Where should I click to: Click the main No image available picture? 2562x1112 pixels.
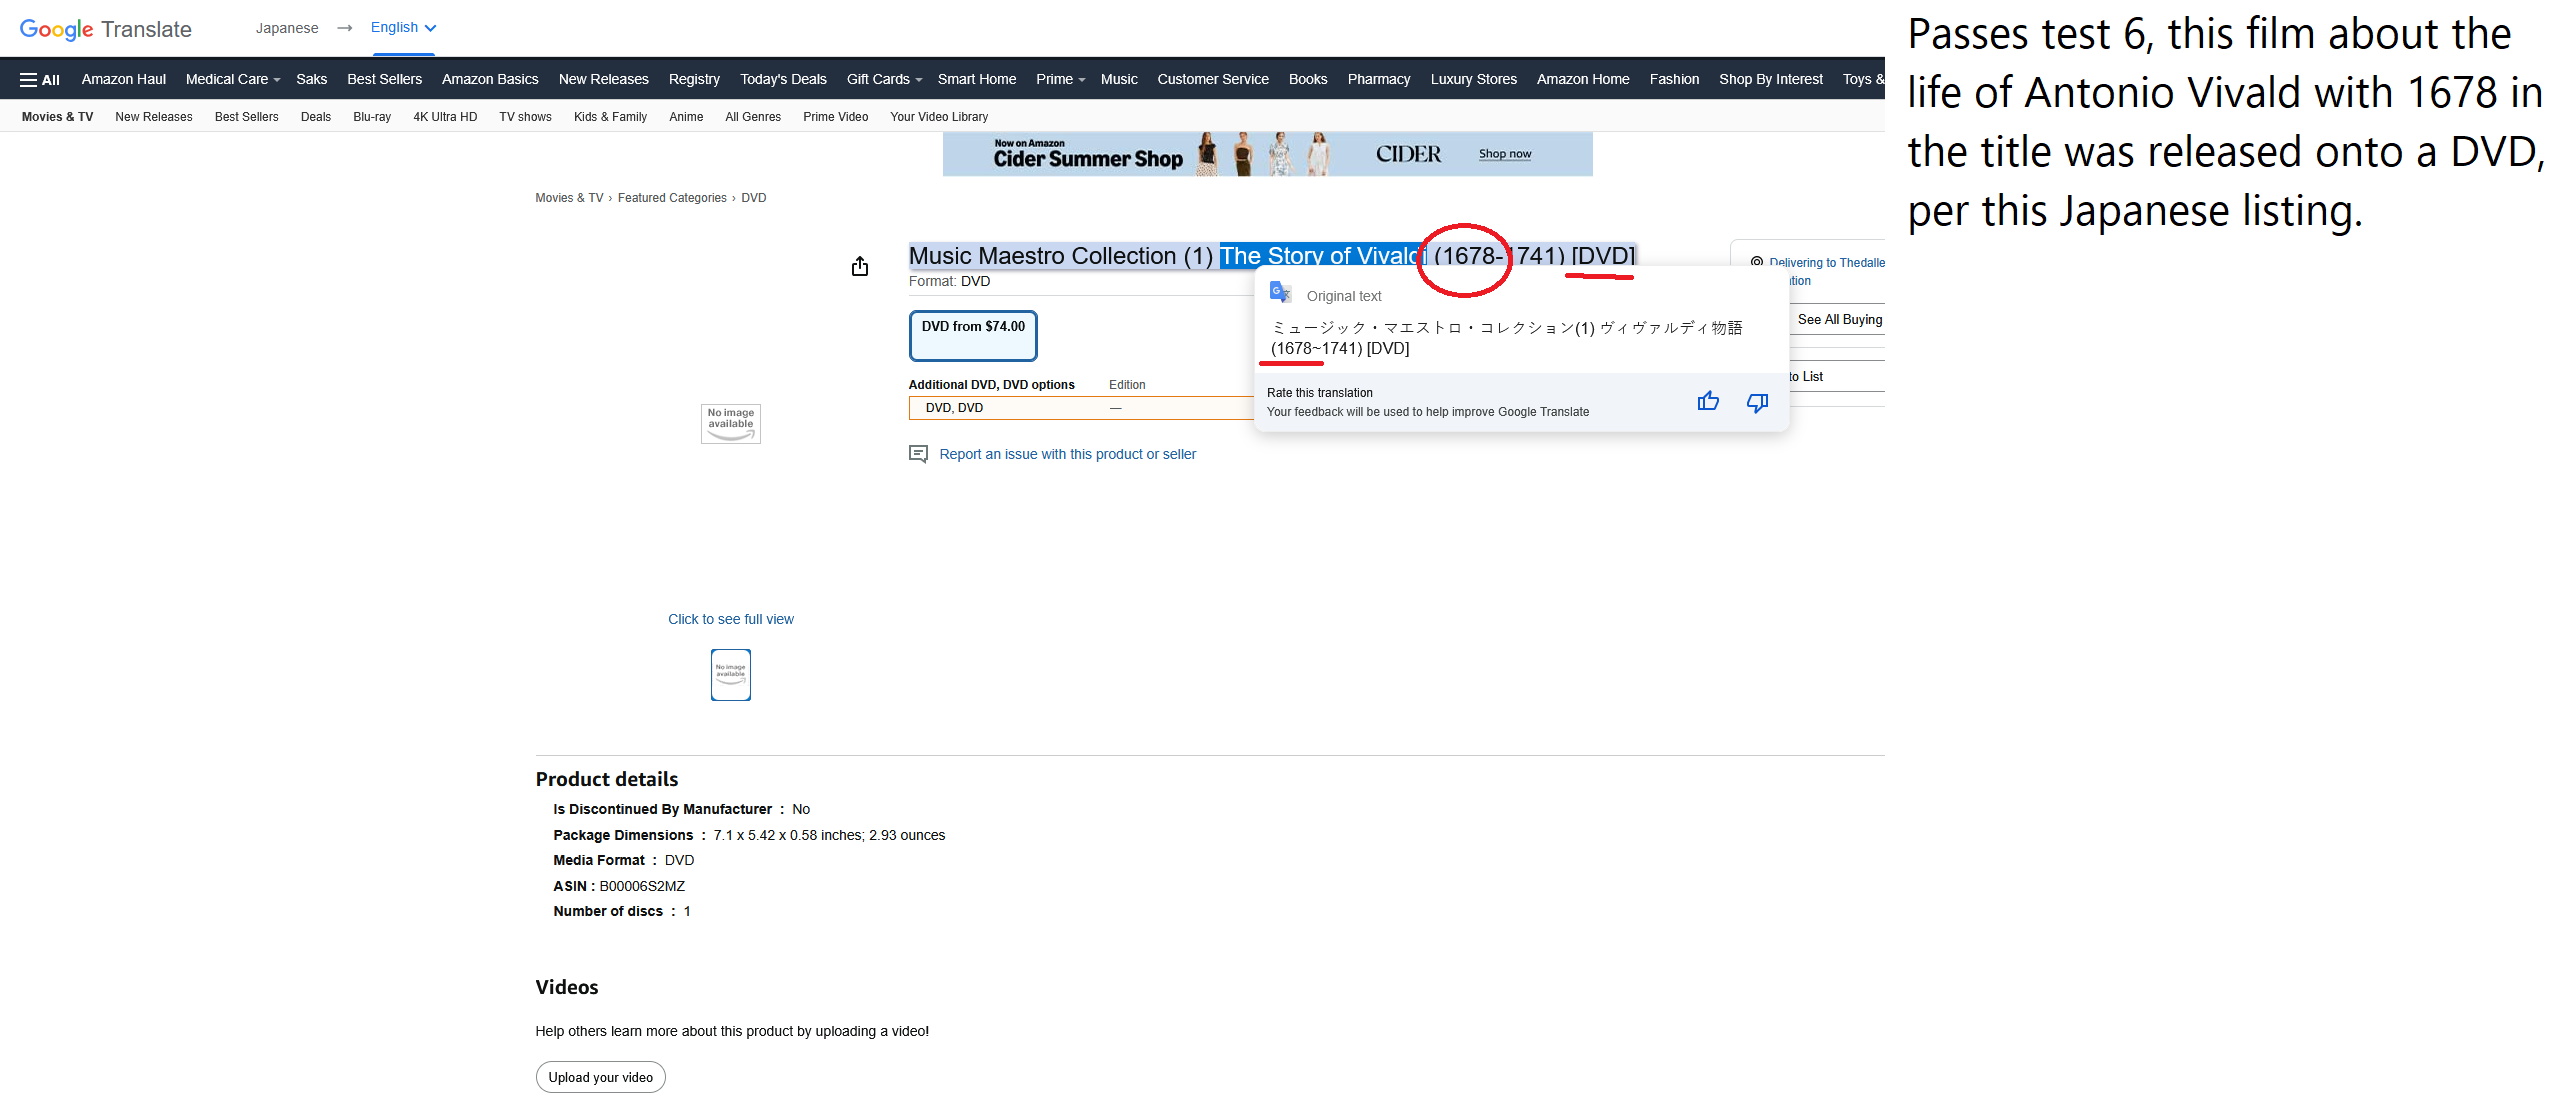tap(731, 424)
